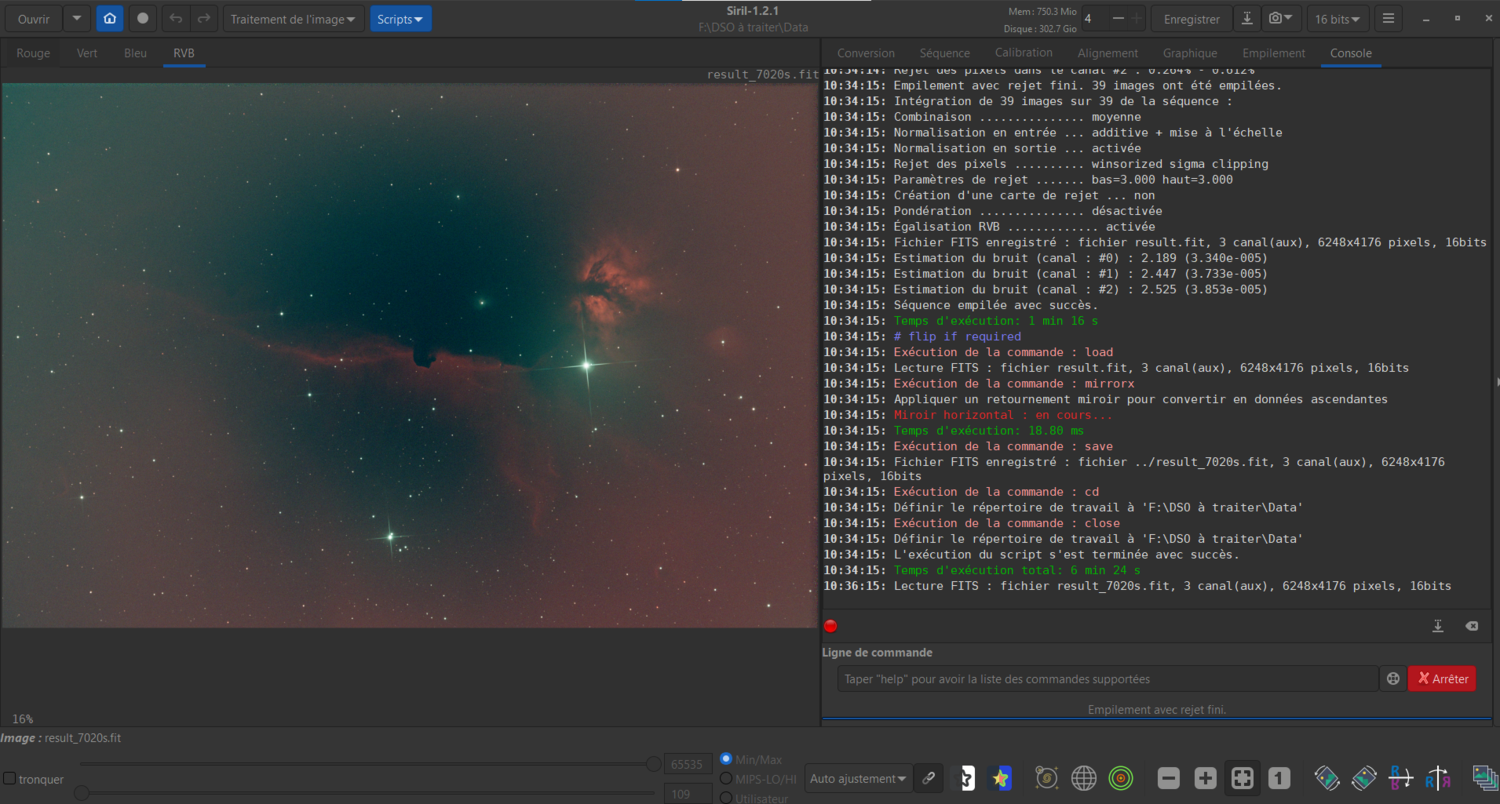Click the astrometry galaxy icon
1500x804 pixels.
[x=1047, y=778]
